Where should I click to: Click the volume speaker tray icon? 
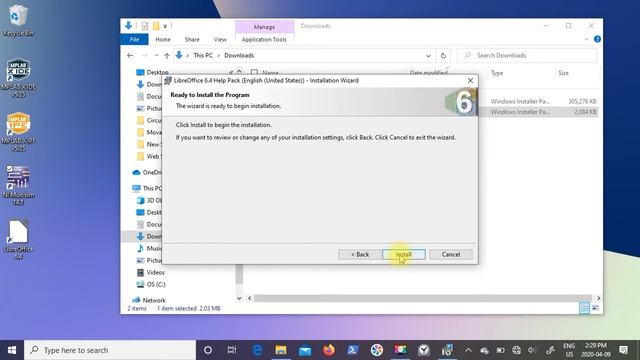pyautogui.click(x=531, y=350)
